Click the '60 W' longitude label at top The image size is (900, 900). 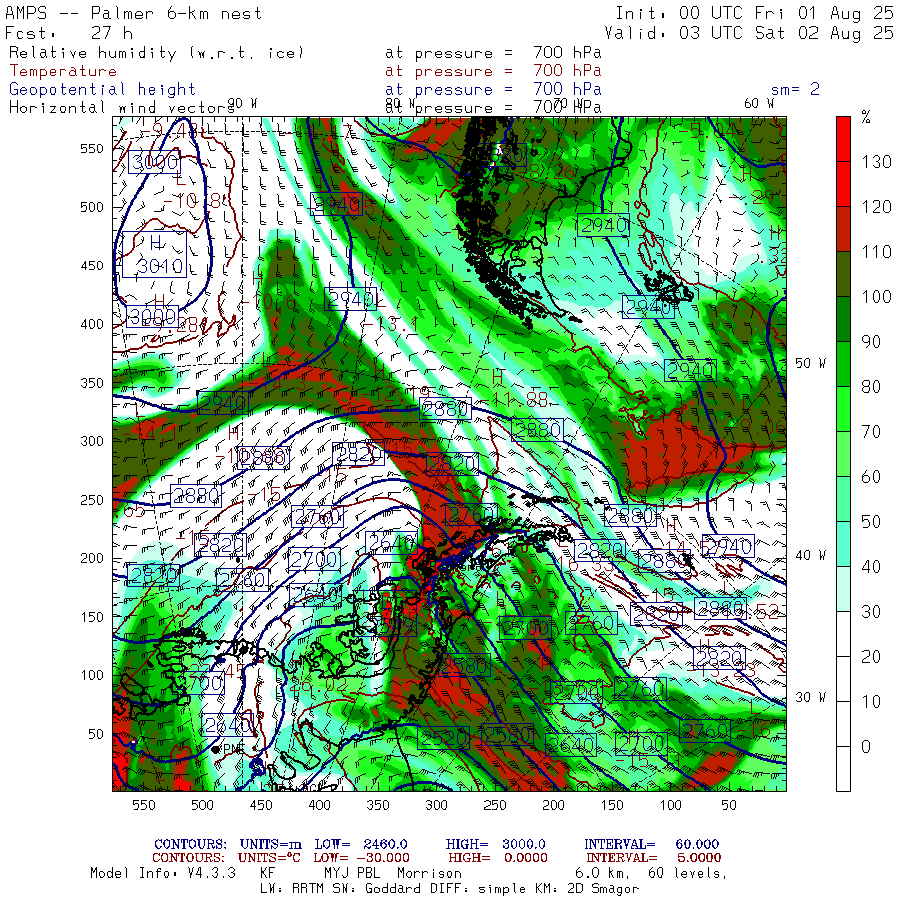click(758, 103)
